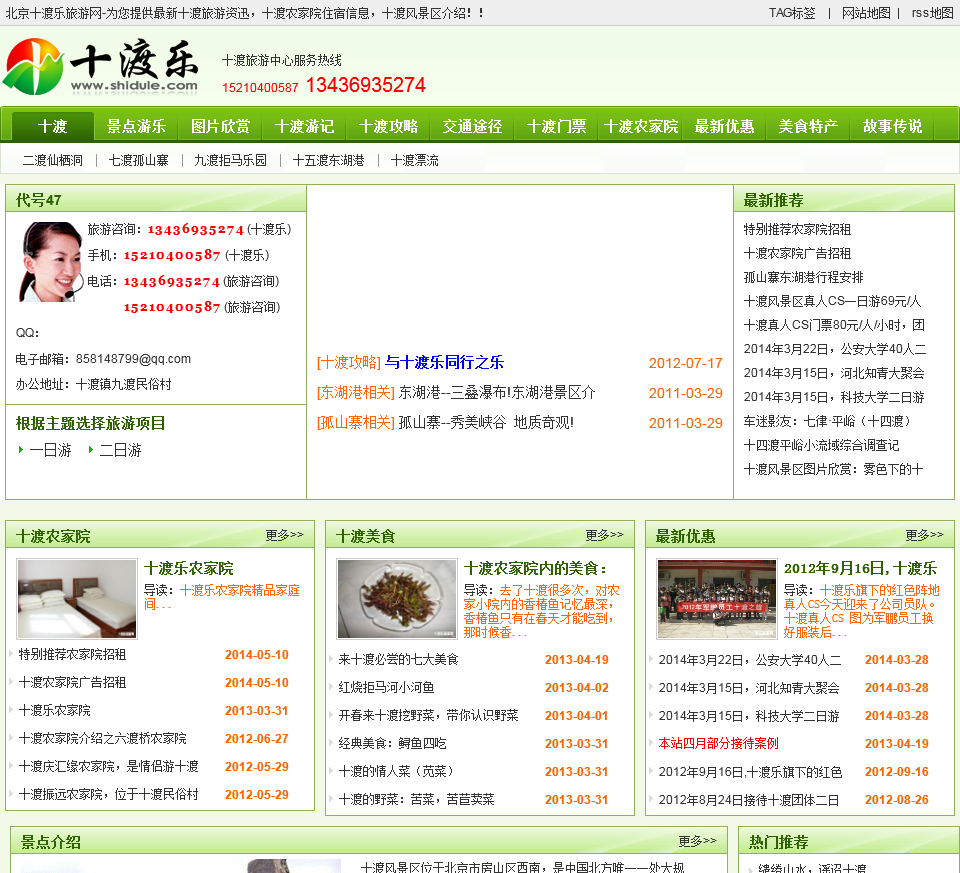Viewport: 960px width, 873px height.
Task: Open the rss地图 link
Action: coord(932,13)
